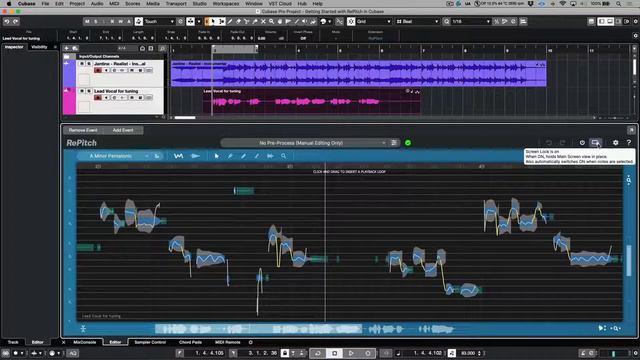The image size is (640, 360).
Task: Toggle global Mute state M button
Action: [x=87, y=21]
